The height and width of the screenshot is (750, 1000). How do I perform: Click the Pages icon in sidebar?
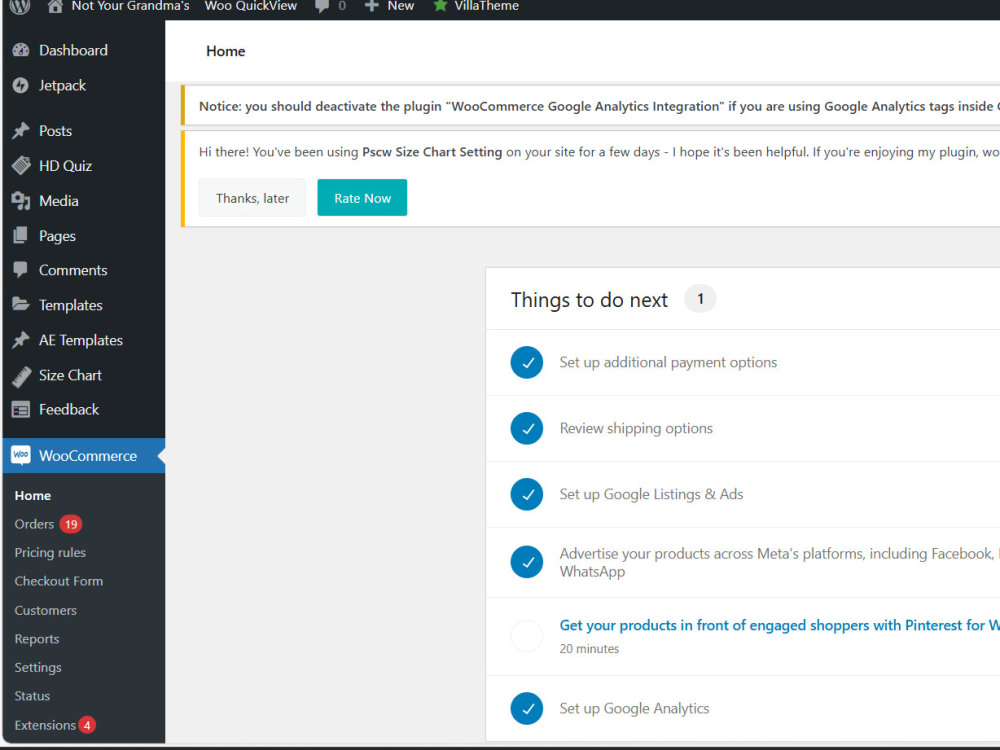pos(21,235)
